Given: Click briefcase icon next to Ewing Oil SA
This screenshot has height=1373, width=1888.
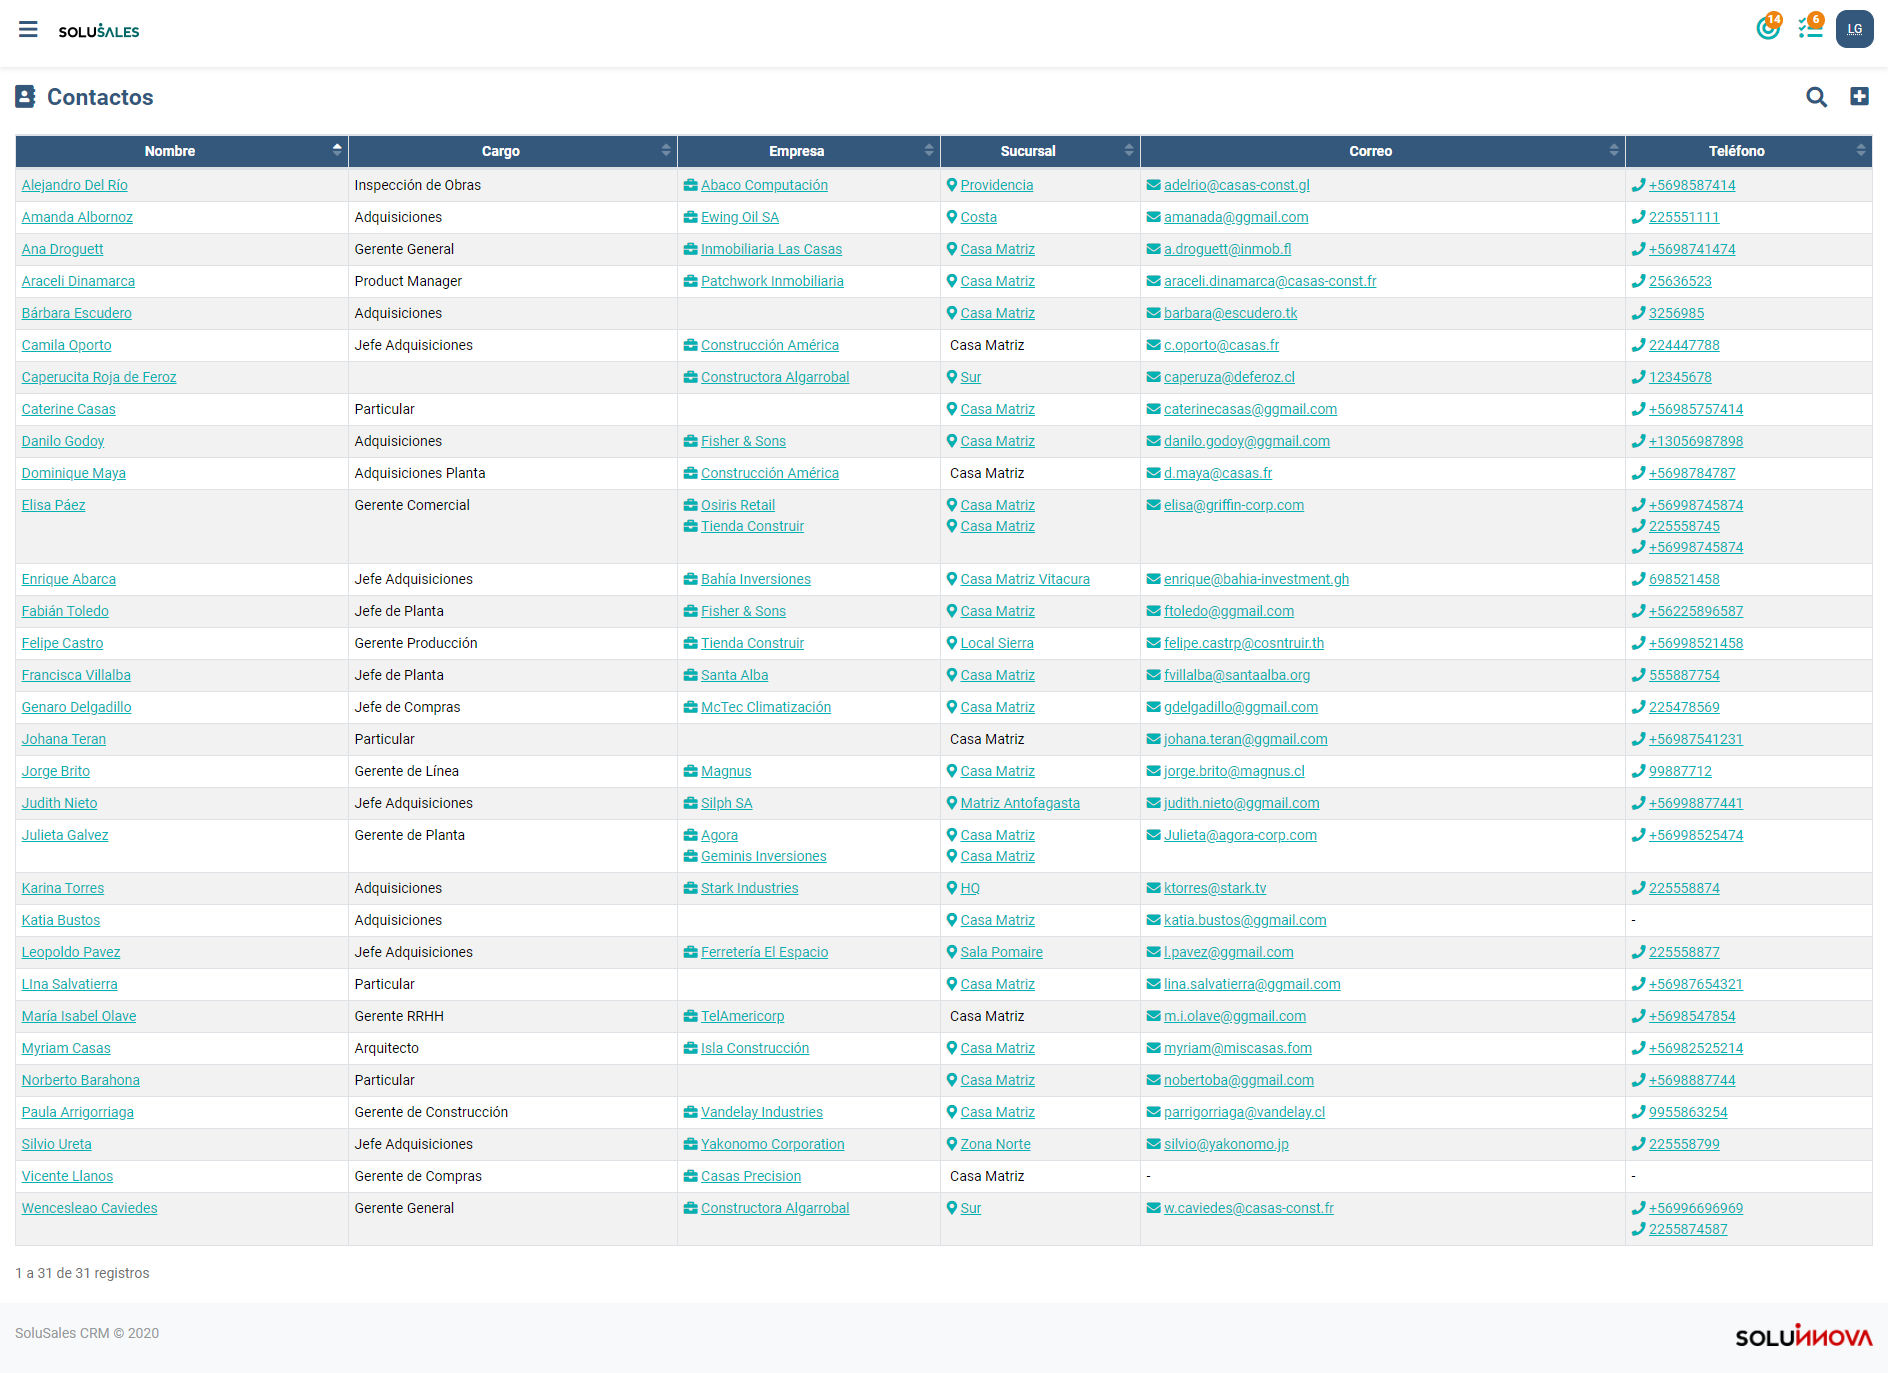Looking at the screenshot, I should [x=690, y=217].
